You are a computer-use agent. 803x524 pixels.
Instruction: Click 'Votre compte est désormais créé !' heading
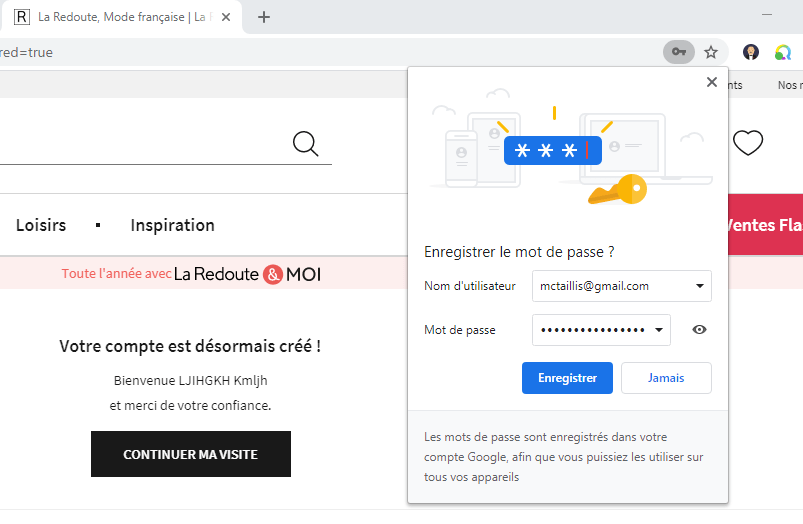click(x=190, y=346)
